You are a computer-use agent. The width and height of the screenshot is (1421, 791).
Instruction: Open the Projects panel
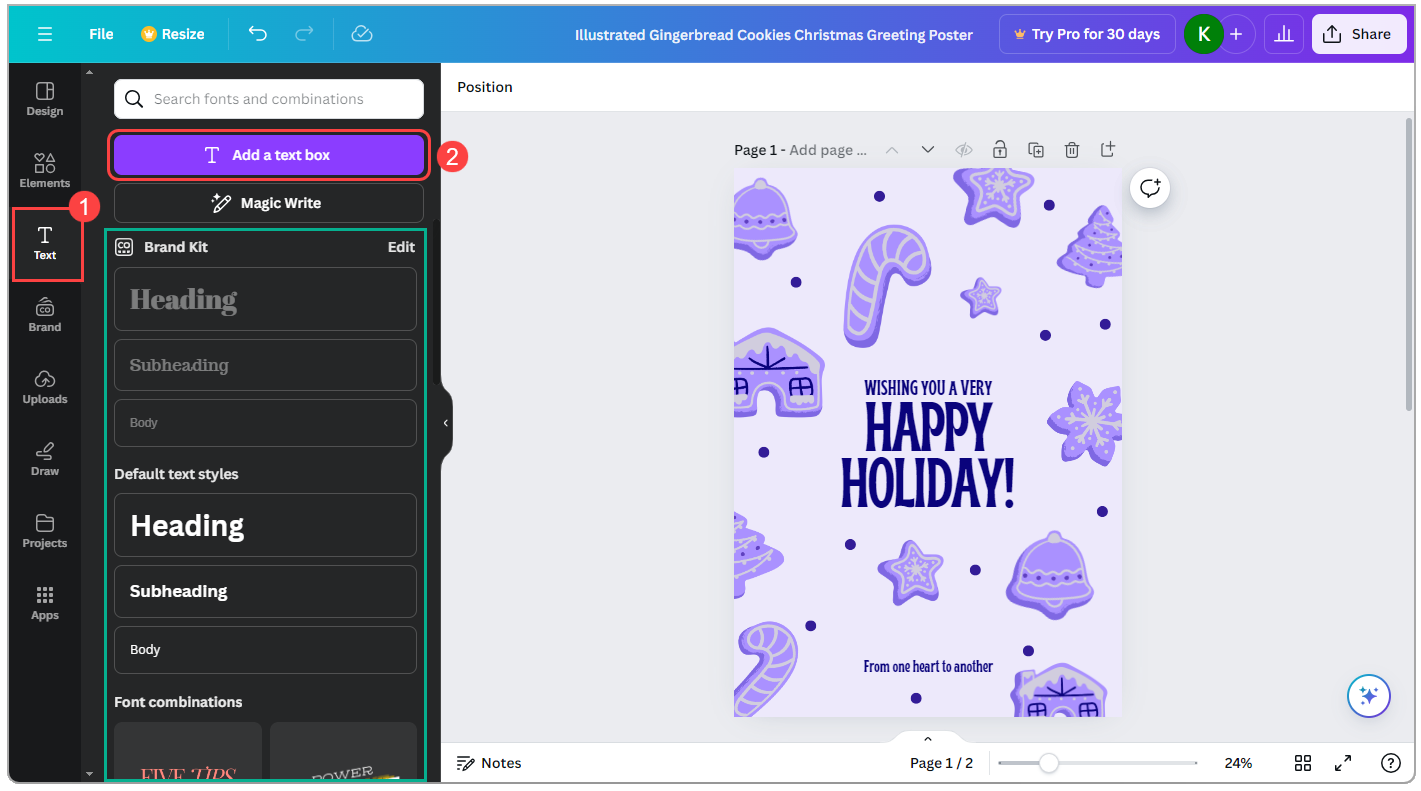[x=44, y=531]
